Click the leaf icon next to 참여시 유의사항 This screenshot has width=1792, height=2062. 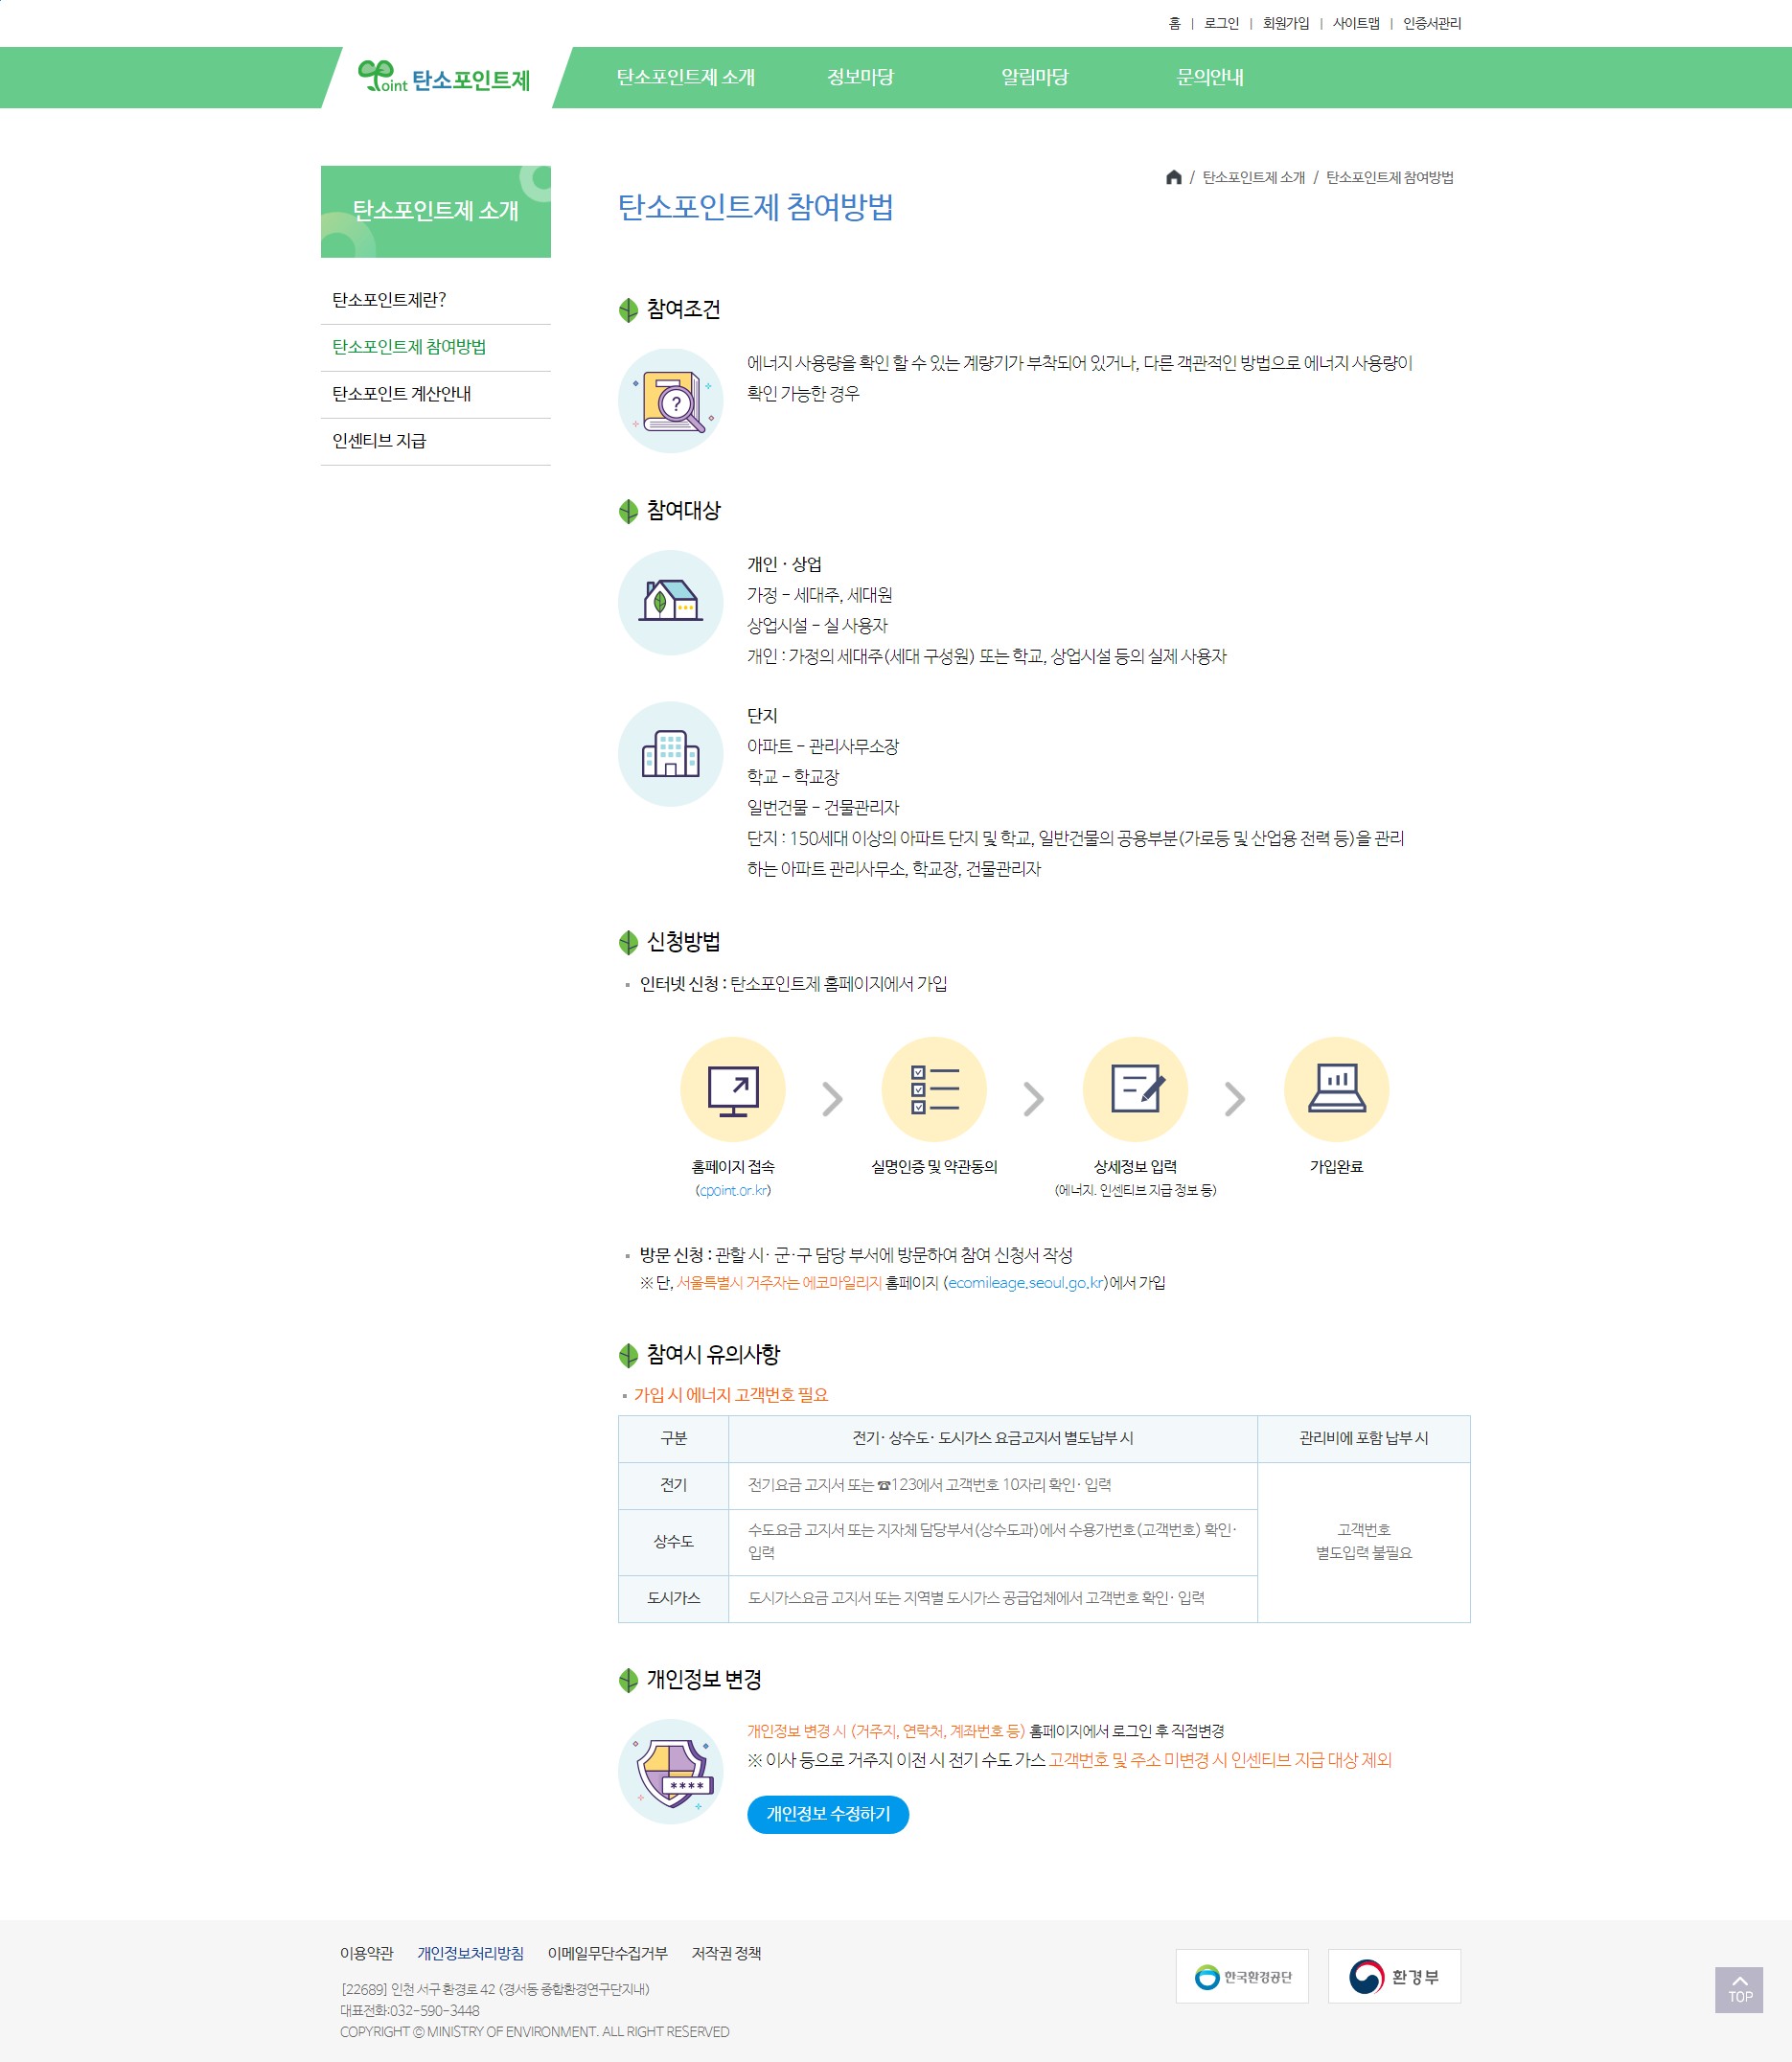(x=628, y=1355)
